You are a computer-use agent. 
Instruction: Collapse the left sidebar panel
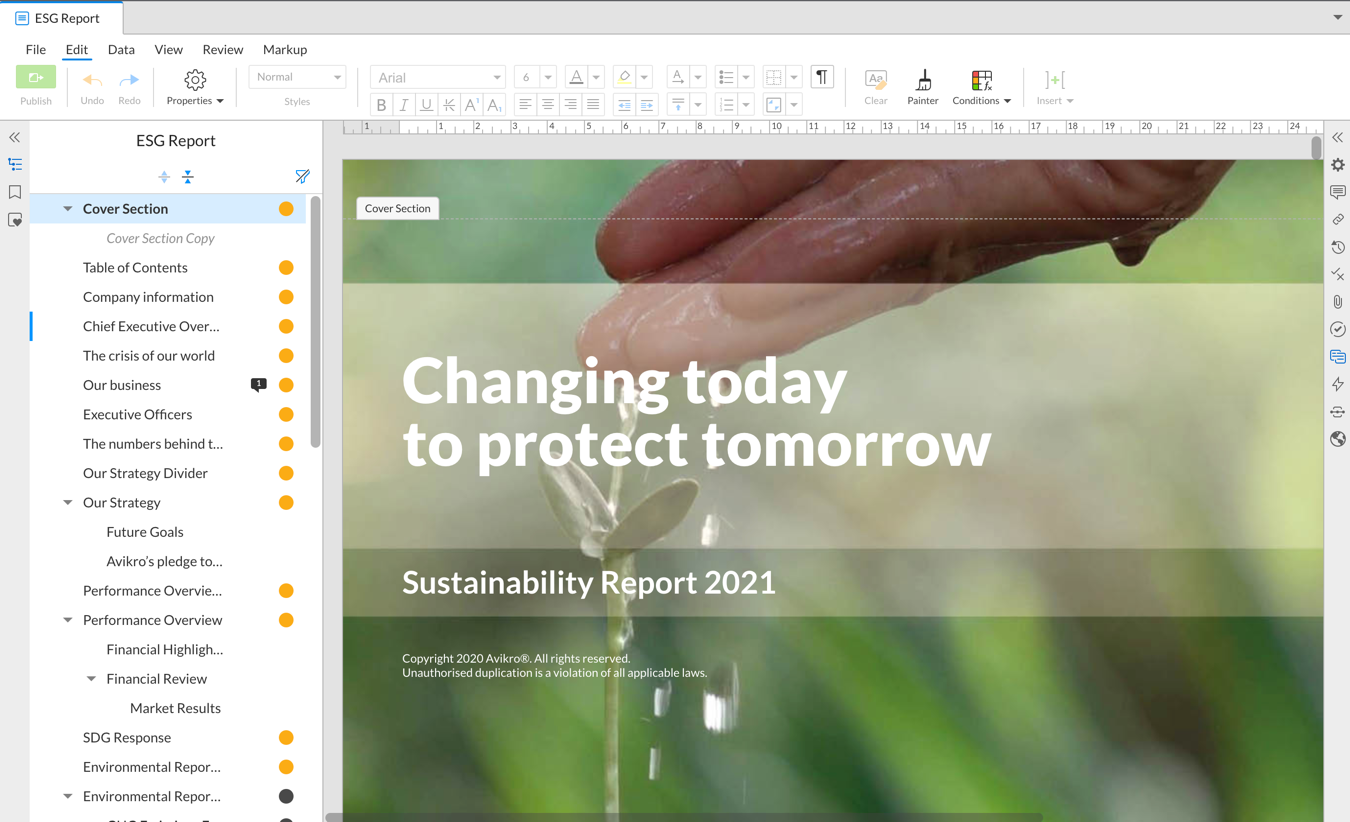15,137
